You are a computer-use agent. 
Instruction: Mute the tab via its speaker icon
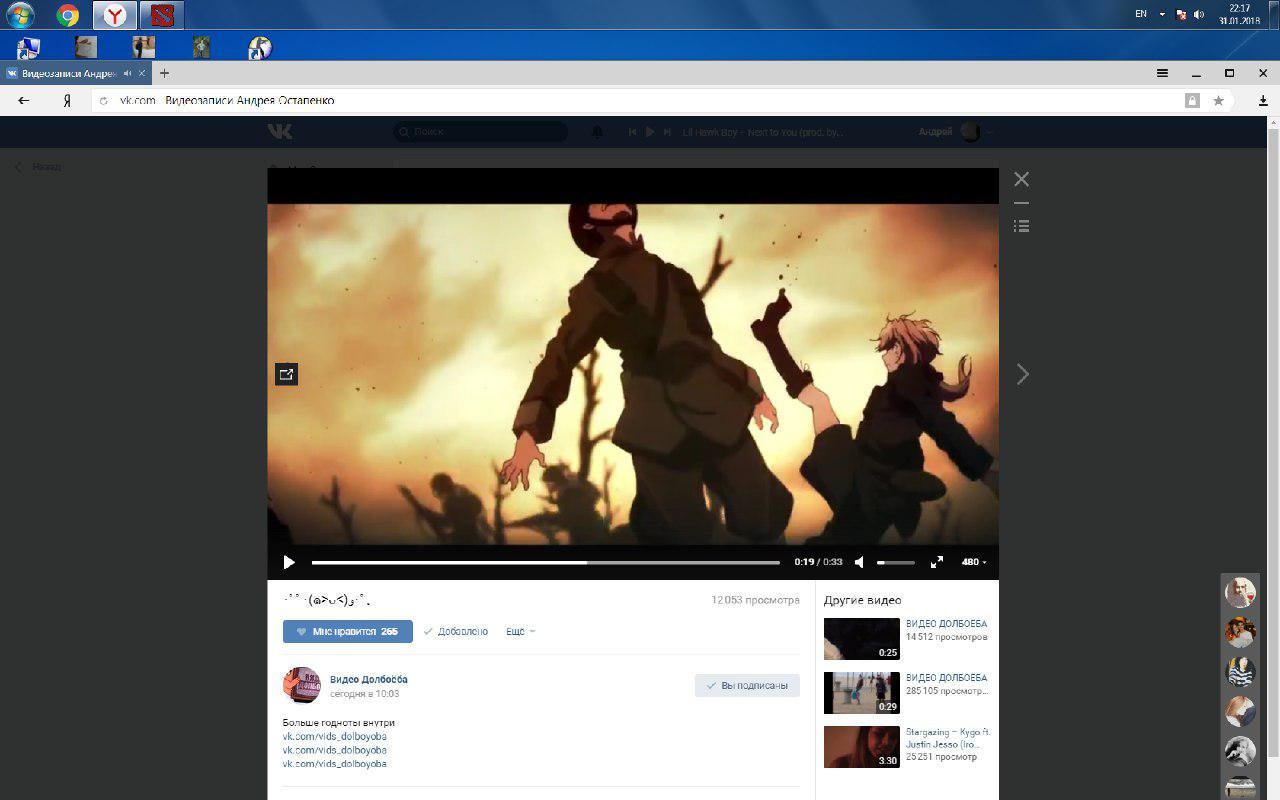coord(128,73)
